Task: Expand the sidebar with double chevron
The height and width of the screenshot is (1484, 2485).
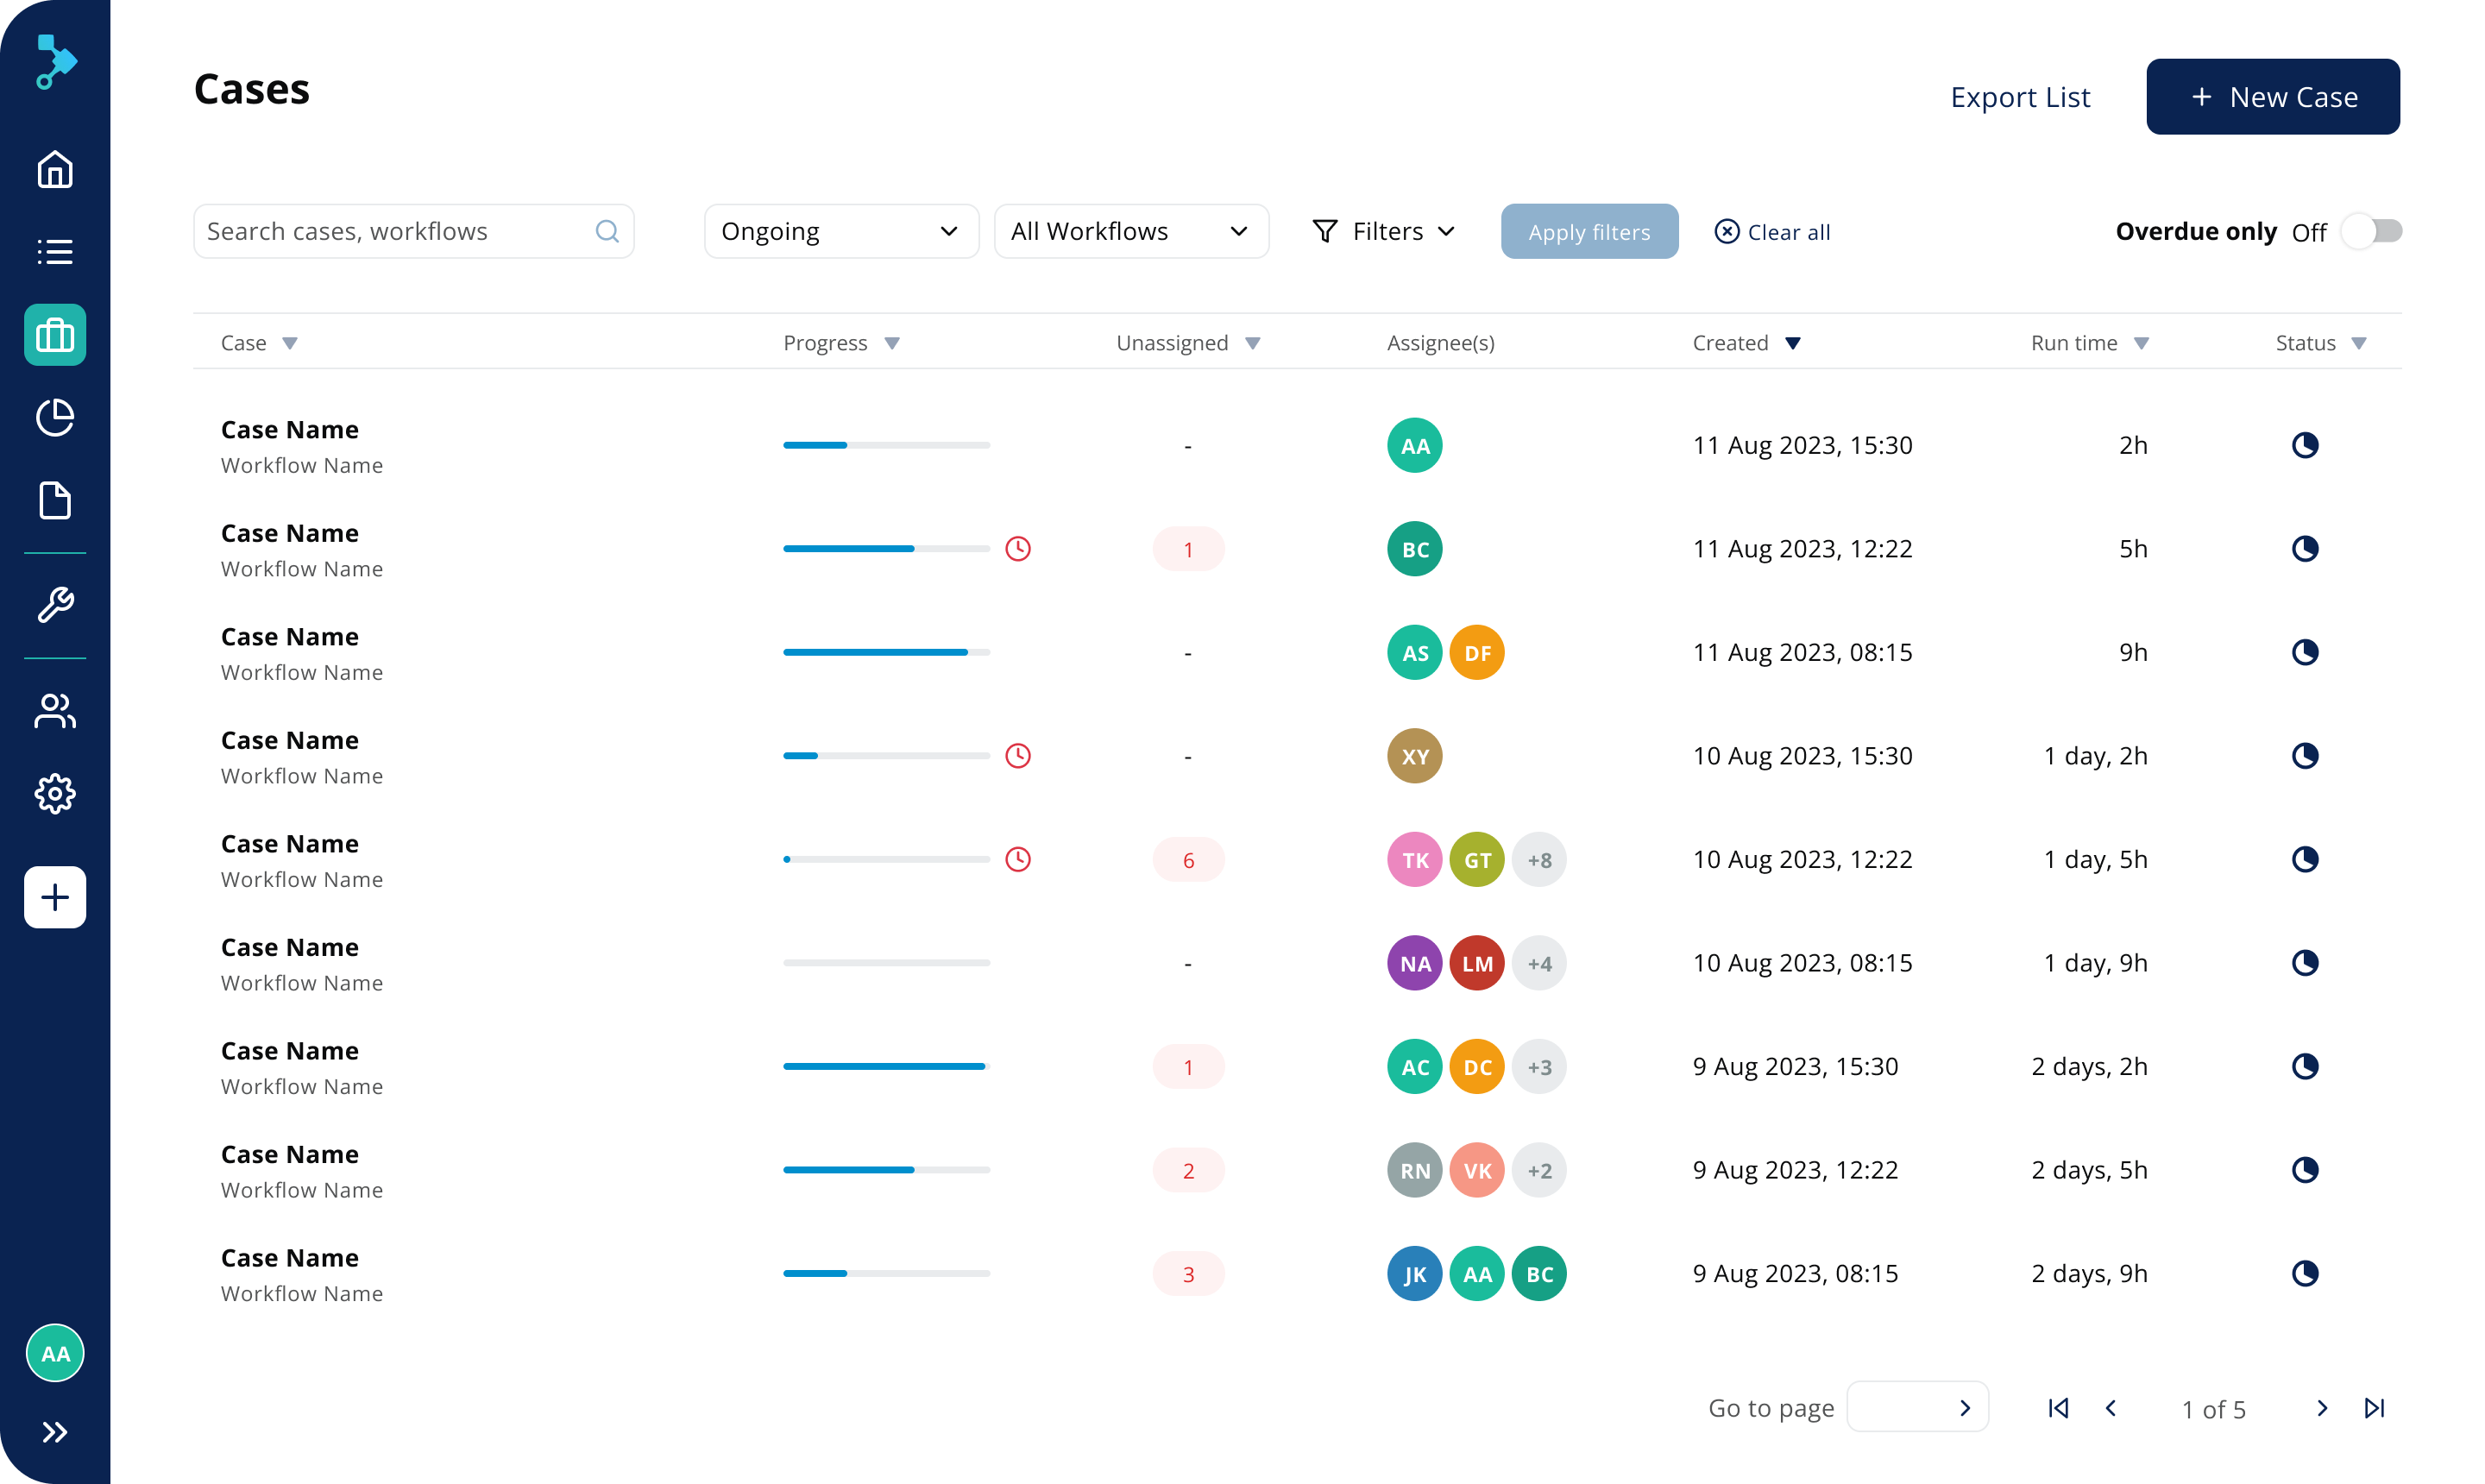Action: pyautogui.click(x=55, y=1432)
